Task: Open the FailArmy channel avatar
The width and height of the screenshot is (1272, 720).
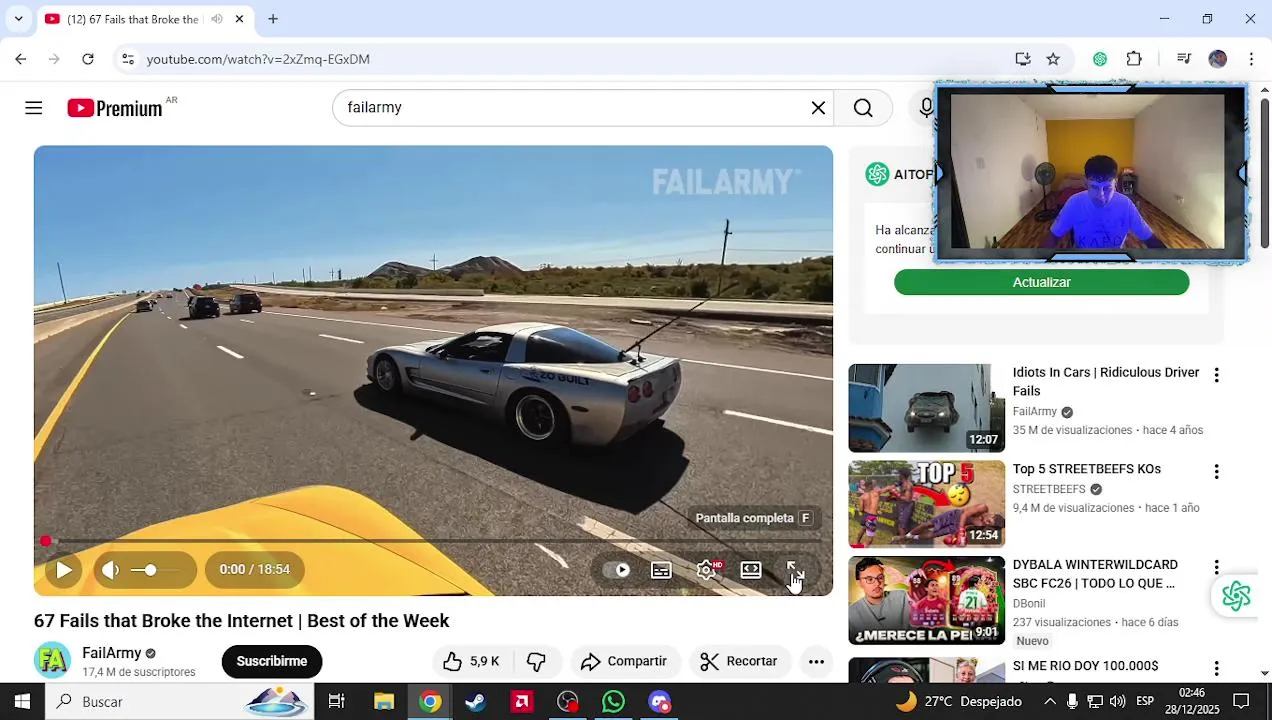Action: pyautogui.click(x=52, y=660)
